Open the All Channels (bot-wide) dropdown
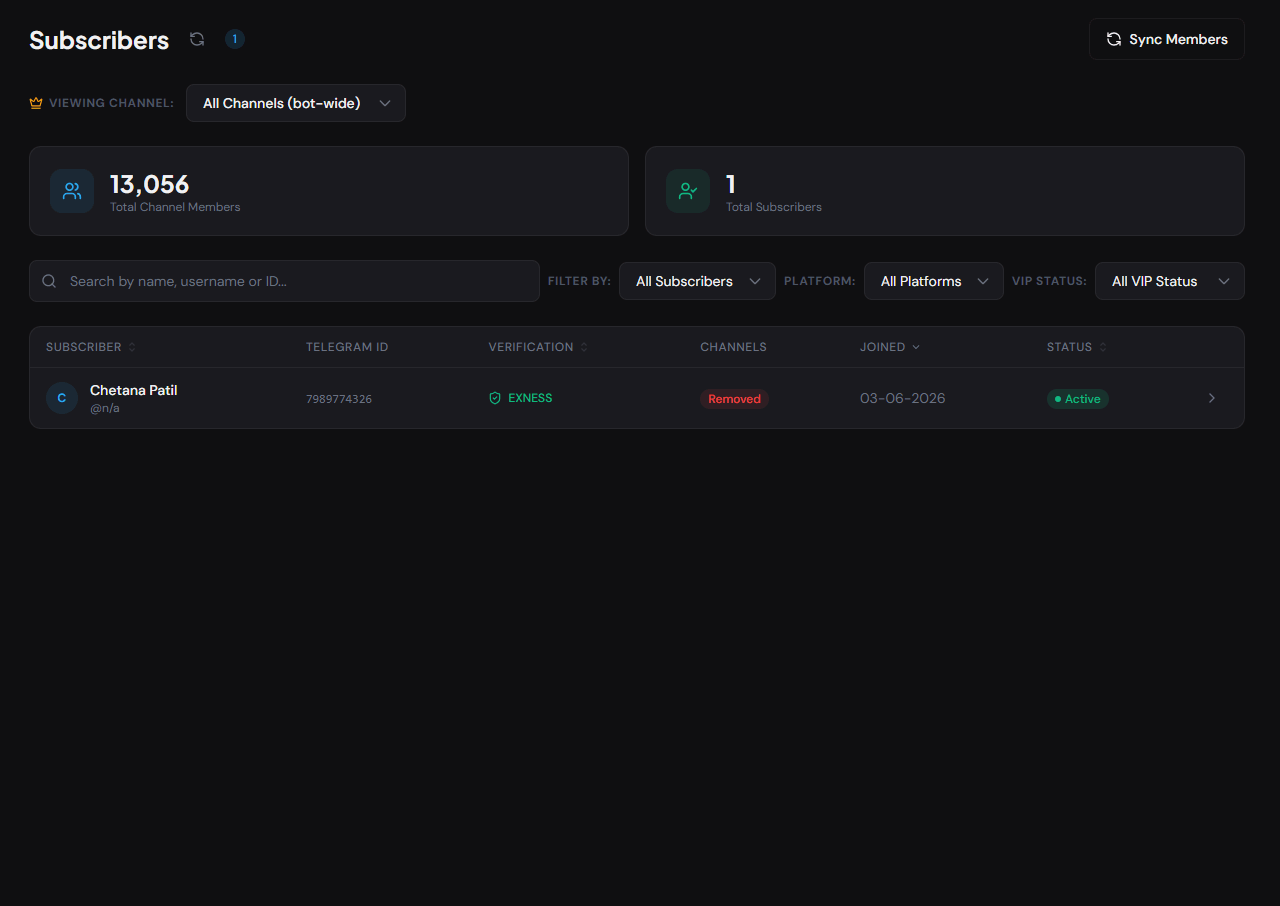Screen dimensions: 1280x906 (296, 103)
